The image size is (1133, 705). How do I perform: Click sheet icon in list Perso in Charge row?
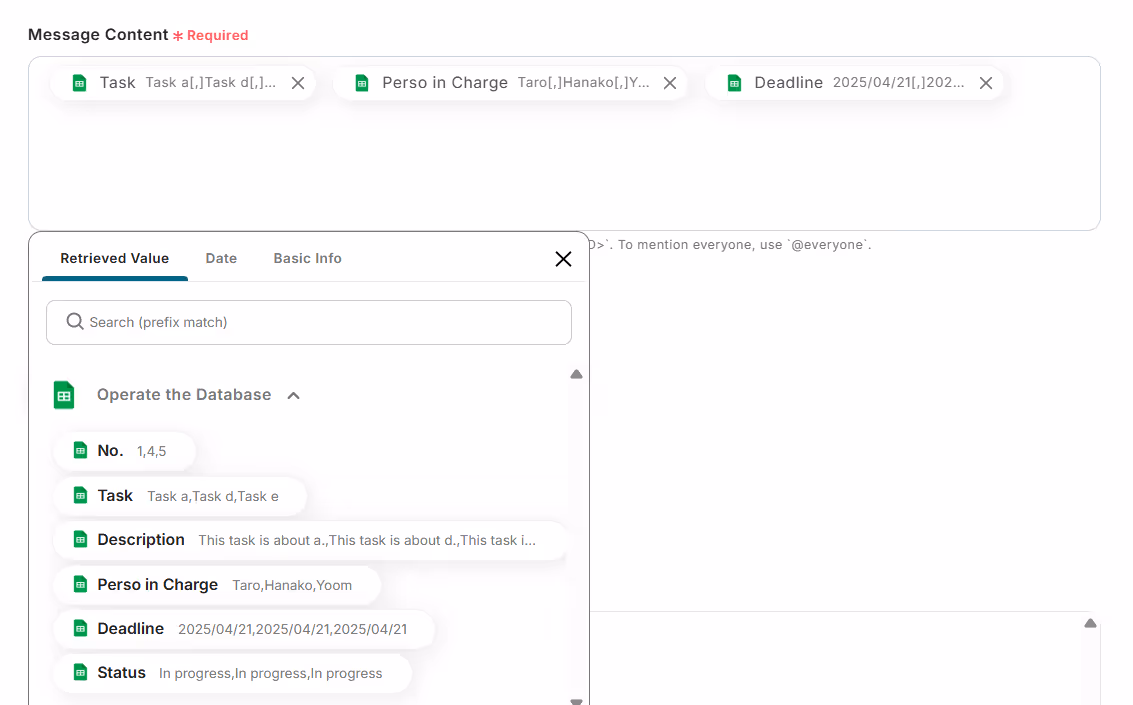pos(80,584)
